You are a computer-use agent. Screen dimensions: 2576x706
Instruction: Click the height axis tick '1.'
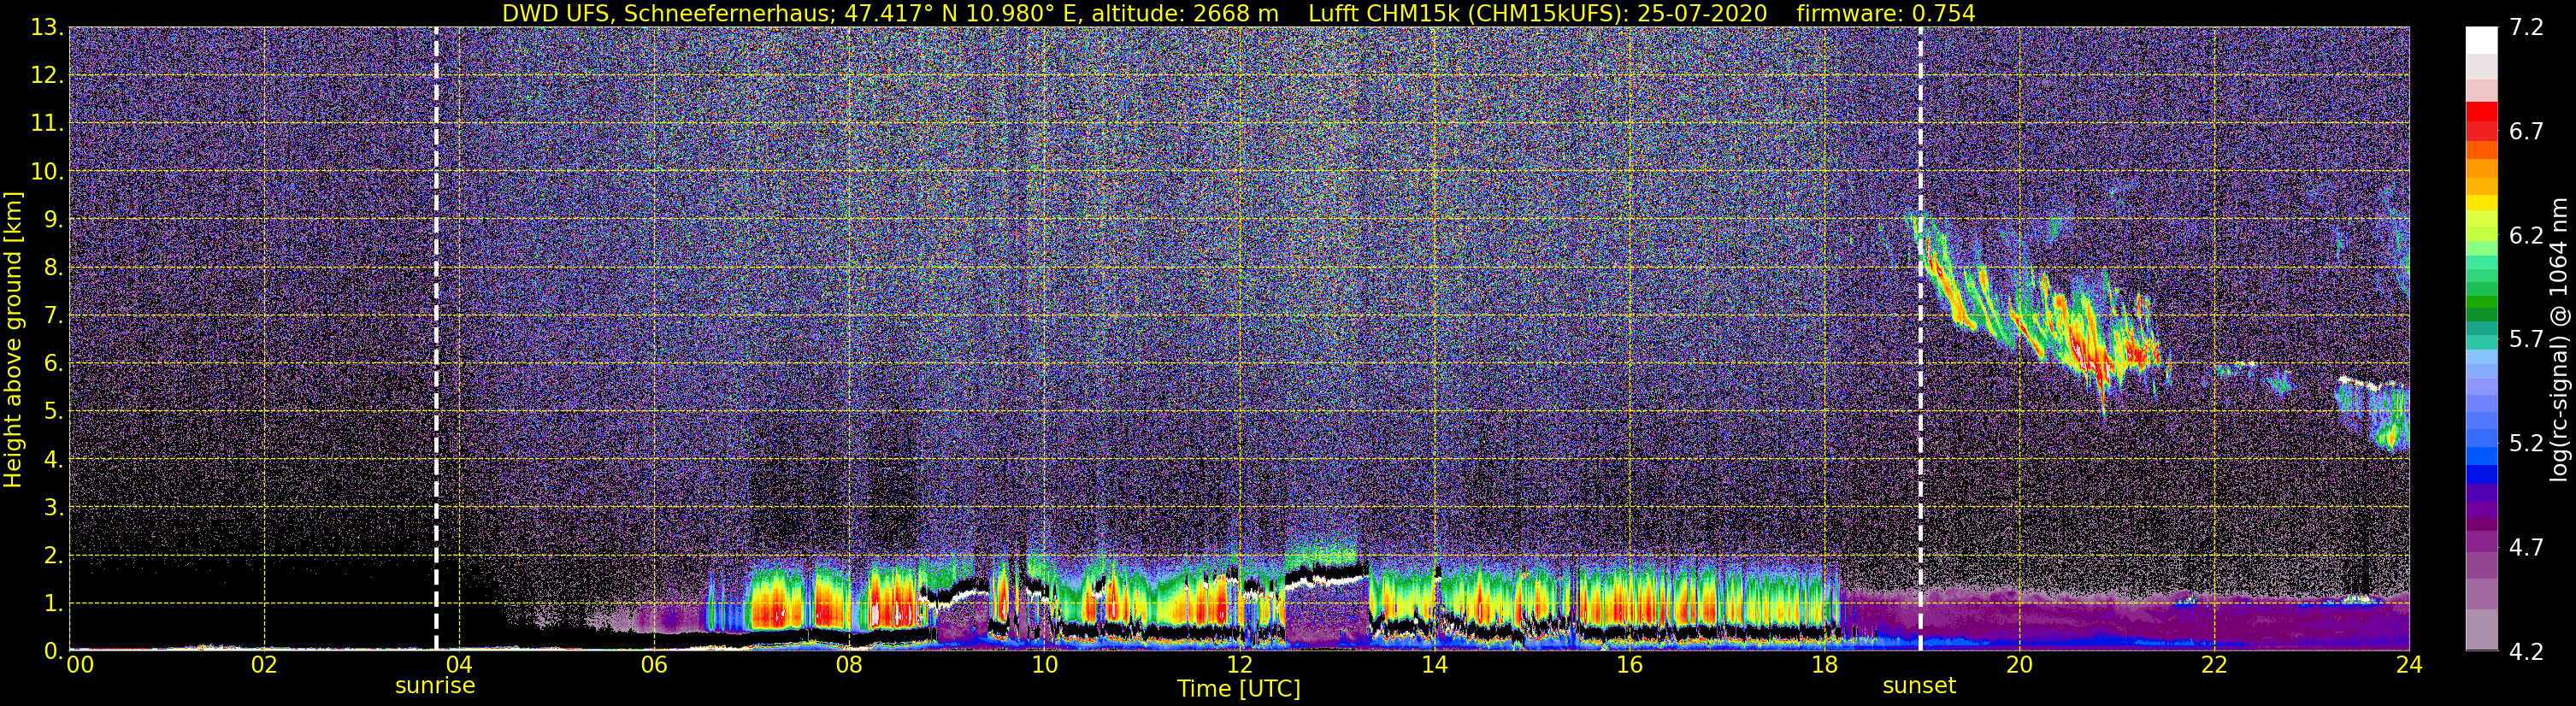click(x=53, y=604)
